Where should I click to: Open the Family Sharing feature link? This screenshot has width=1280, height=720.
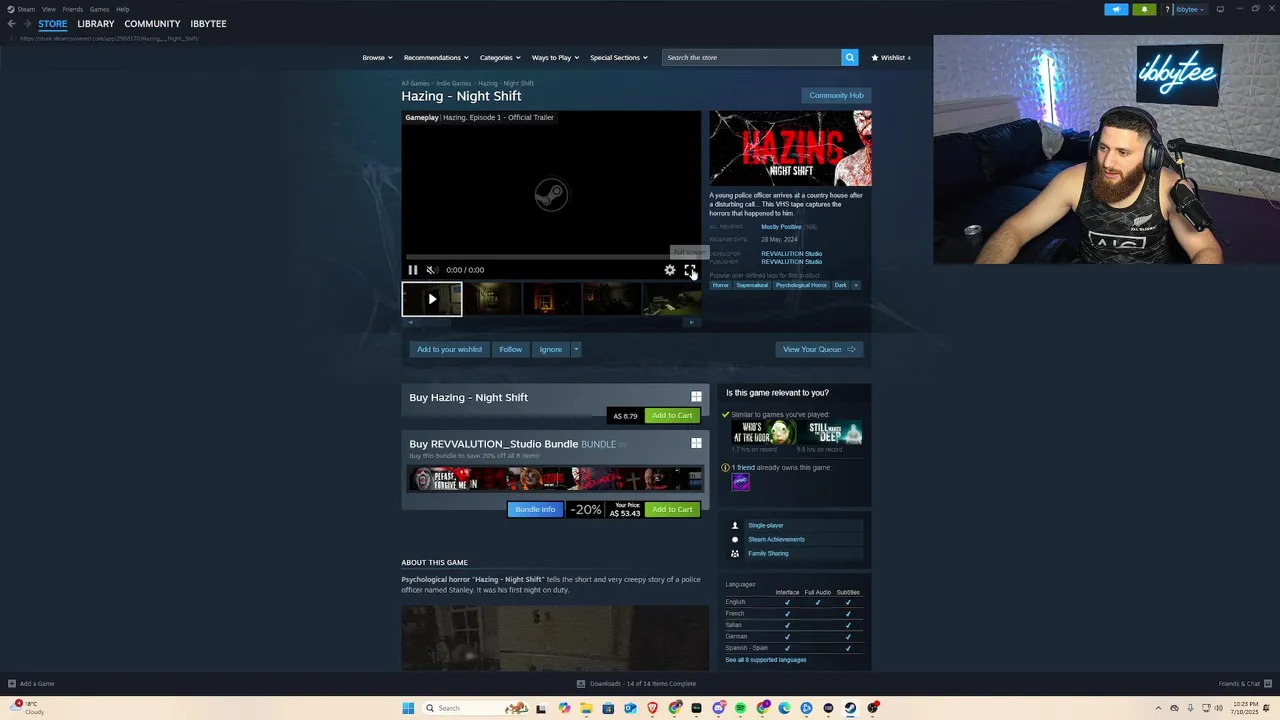coord(768,553)
